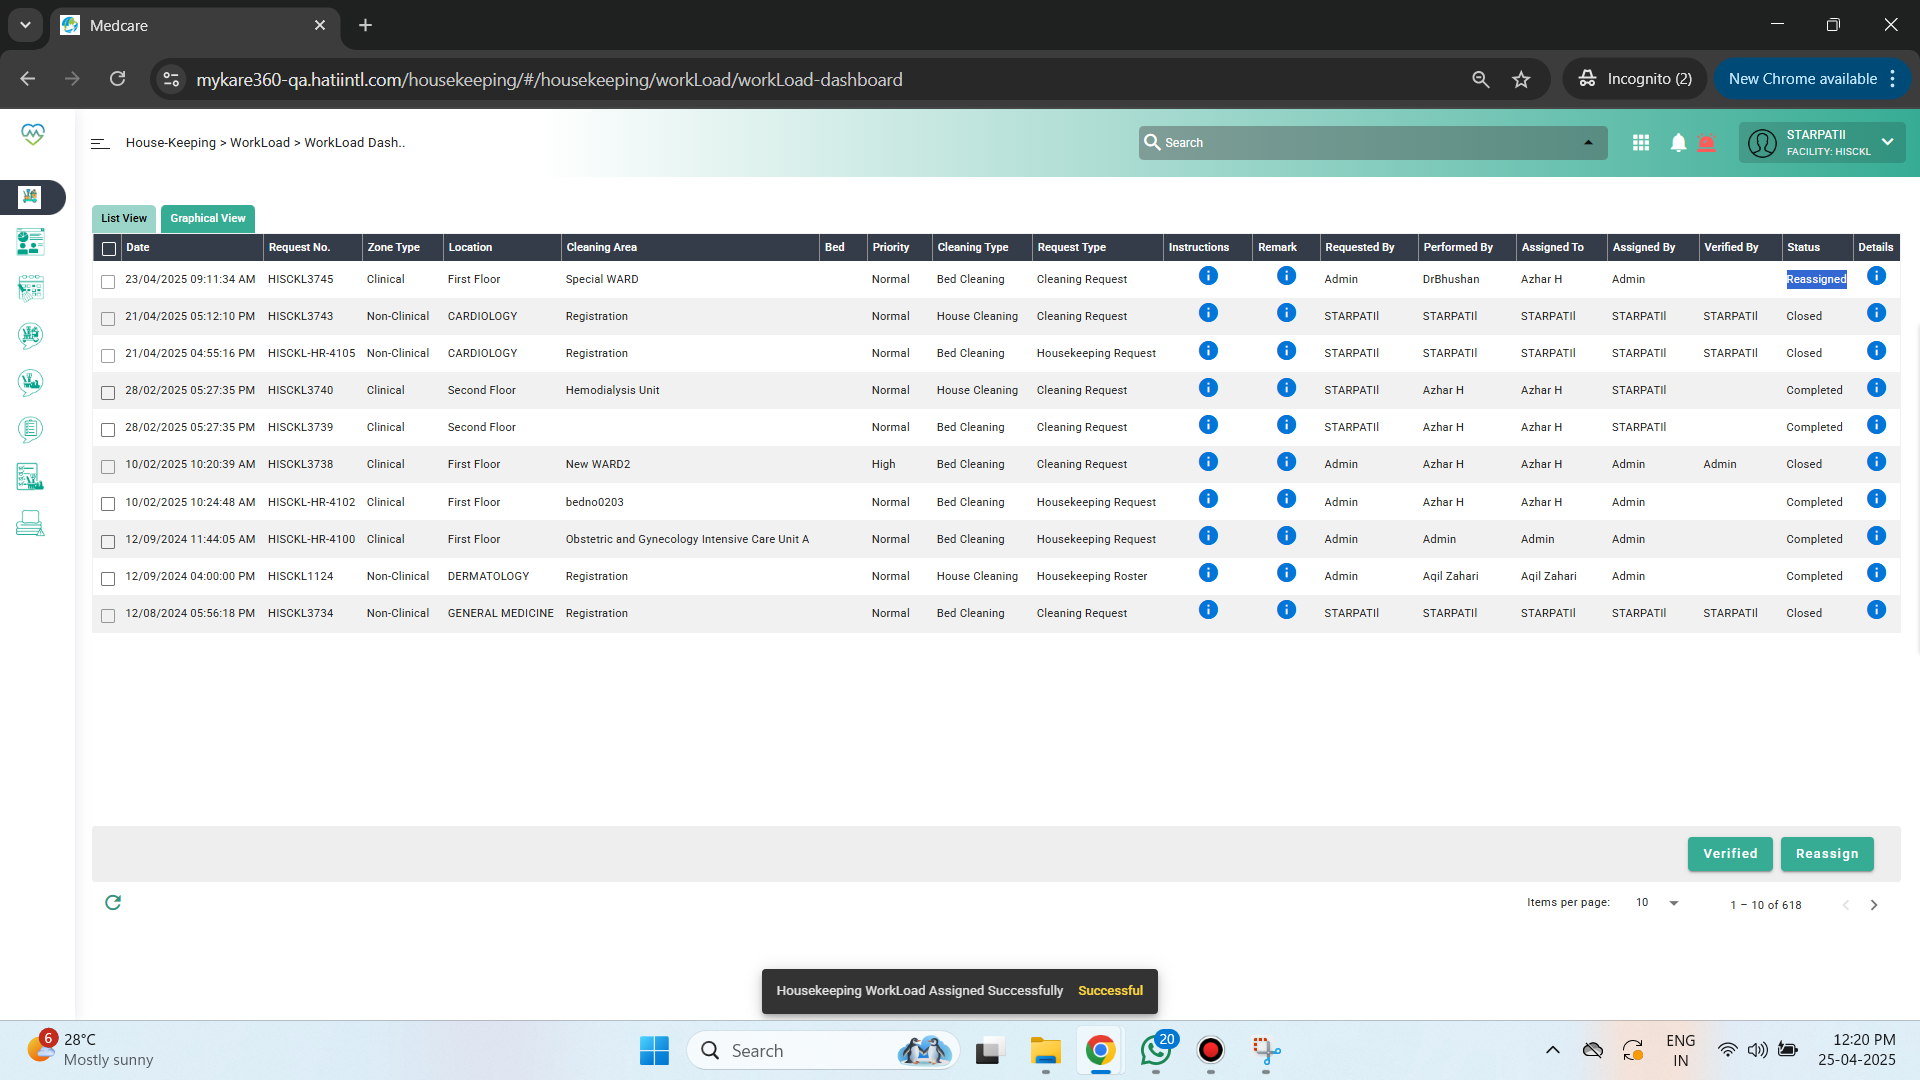
Task: Open Snipping Tool from the taskbar
Action: click(x=1266, y=1051)
